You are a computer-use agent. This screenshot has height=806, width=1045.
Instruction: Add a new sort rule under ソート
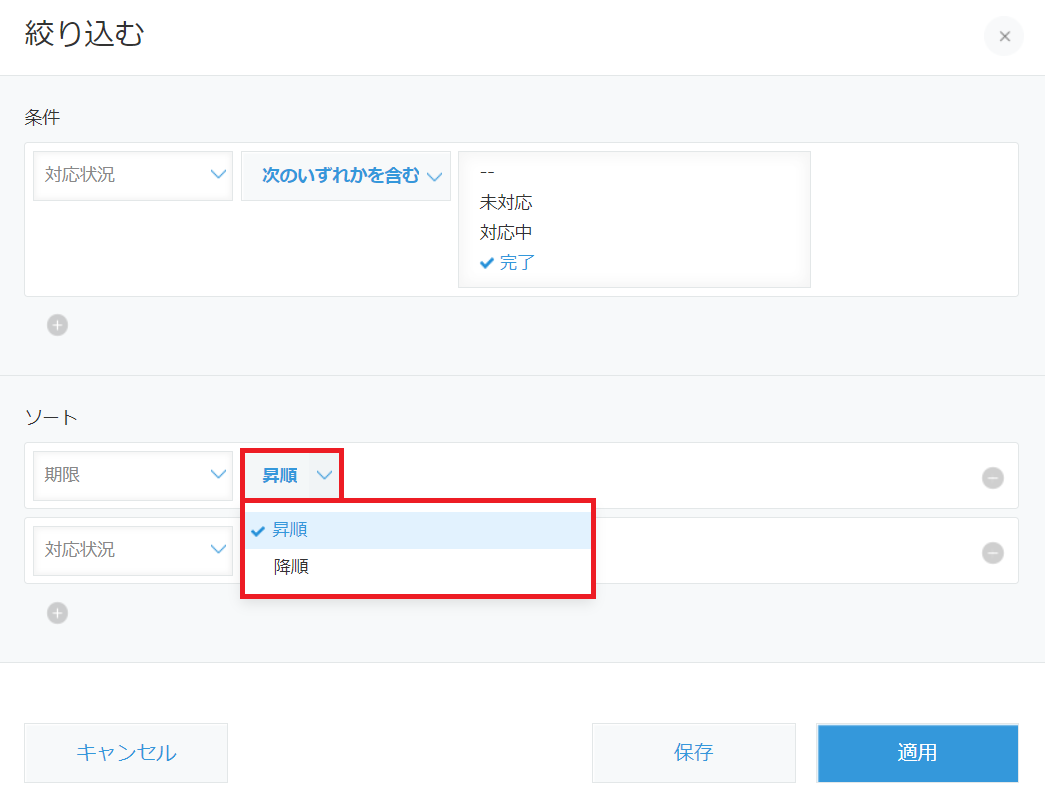click(57, 613)
